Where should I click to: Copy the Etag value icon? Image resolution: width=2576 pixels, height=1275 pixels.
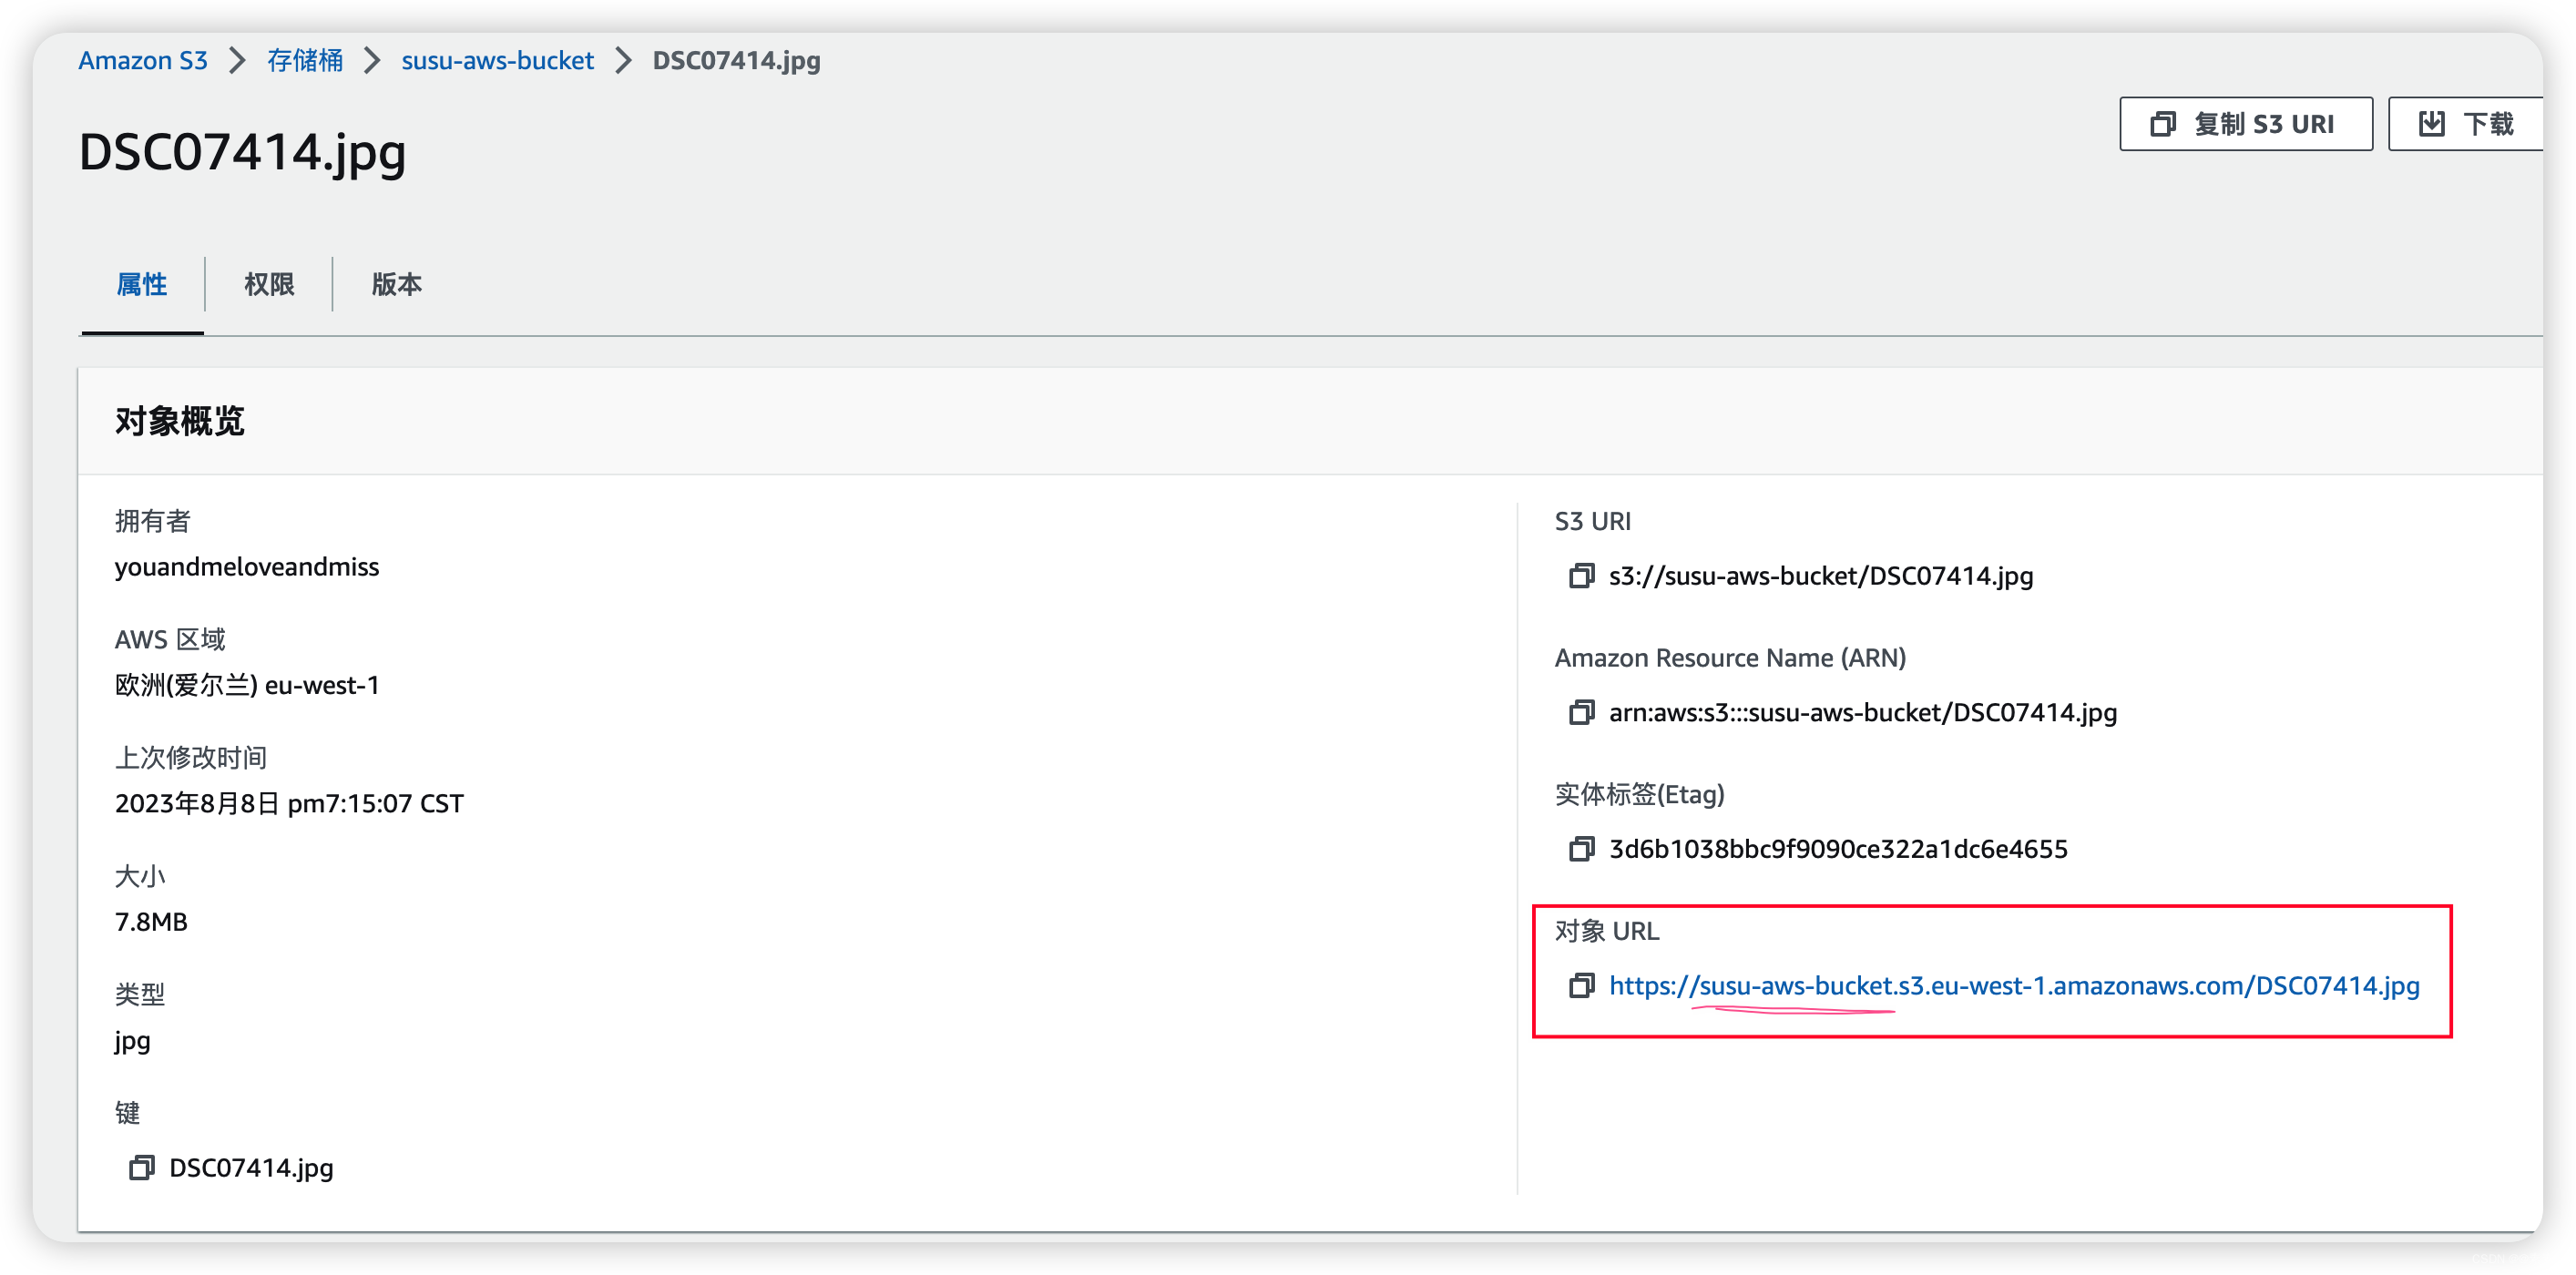click(x=1581, y=849)
